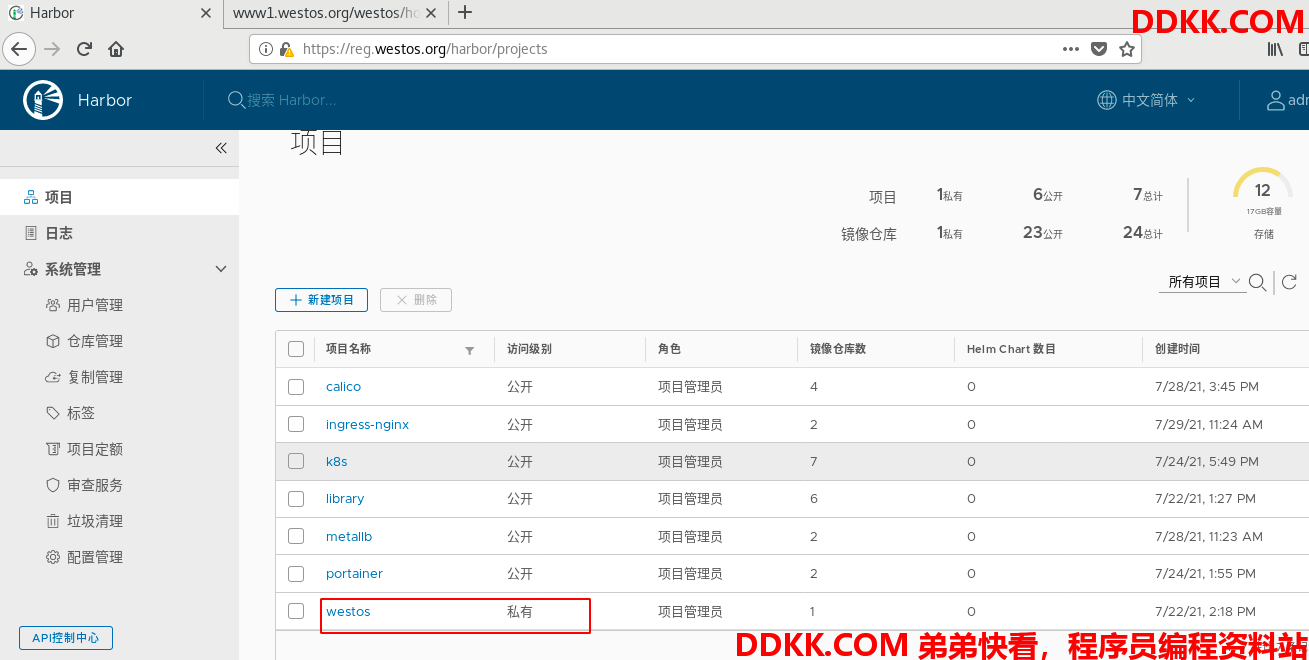The image size is (1309, 660).
Task: Go back in browser history
Action: (x=19, y=48)
